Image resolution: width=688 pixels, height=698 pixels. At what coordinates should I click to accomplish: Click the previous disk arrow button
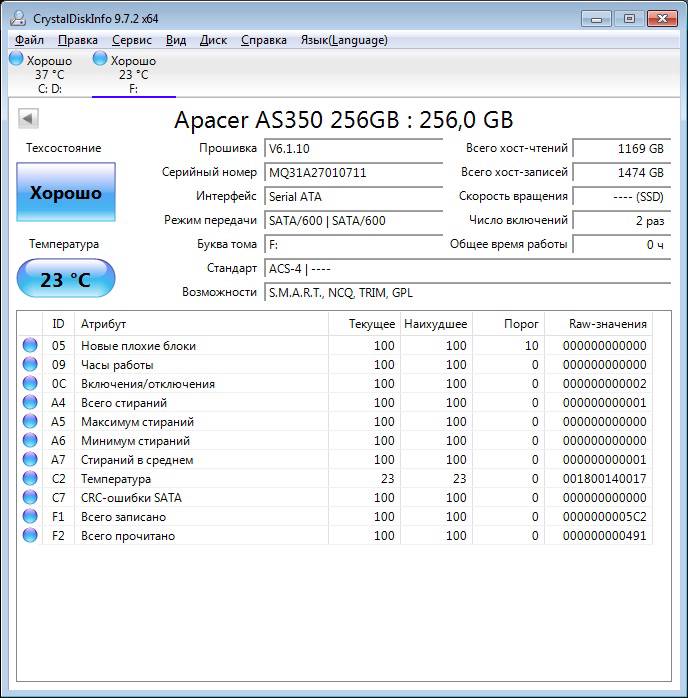point(28,119)
